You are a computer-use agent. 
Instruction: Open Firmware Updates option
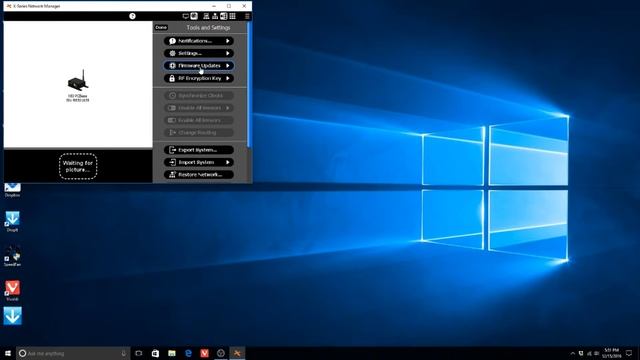tap(199, 65)
